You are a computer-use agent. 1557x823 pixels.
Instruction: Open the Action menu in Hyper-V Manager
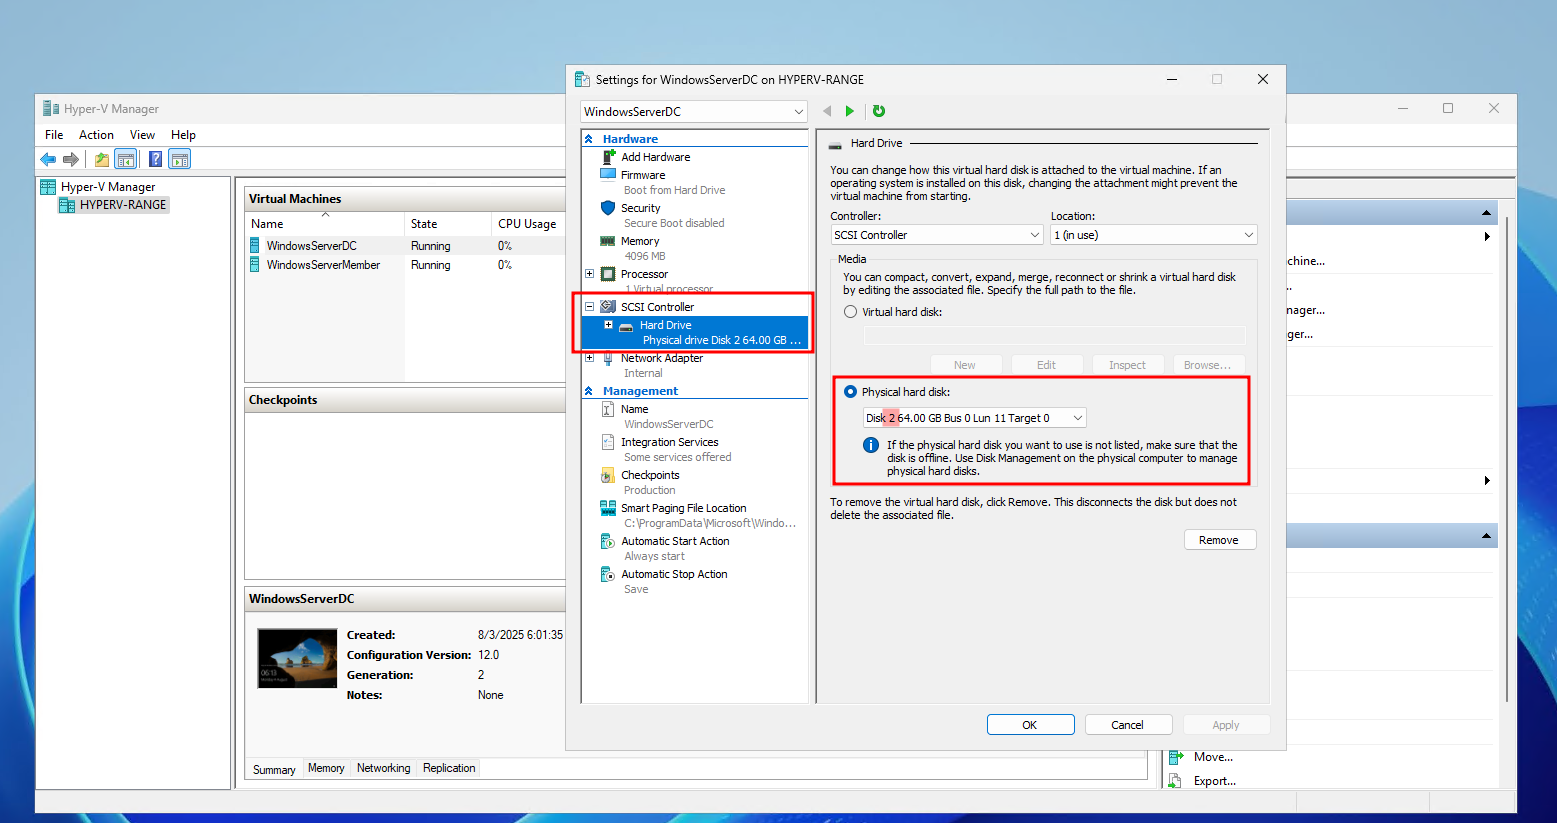[96, 135]
